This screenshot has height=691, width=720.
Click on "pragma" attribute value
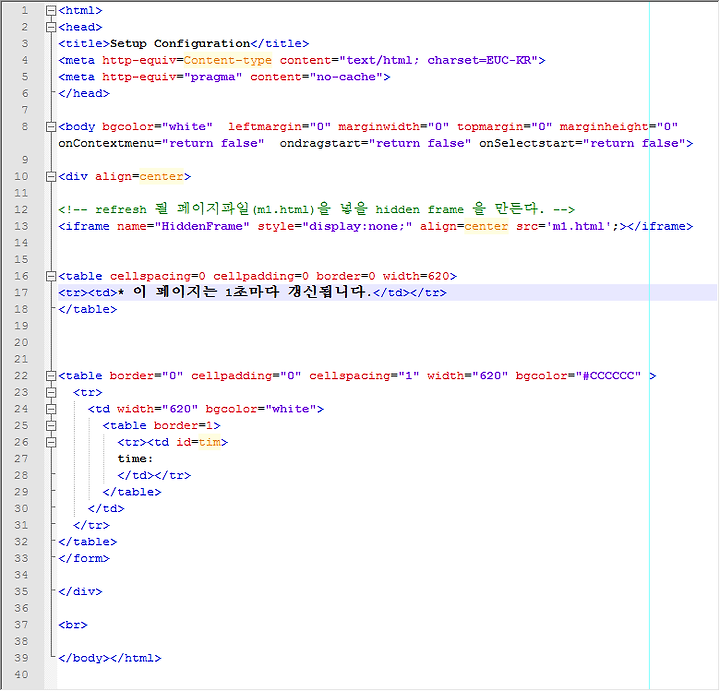click(213, 77)
